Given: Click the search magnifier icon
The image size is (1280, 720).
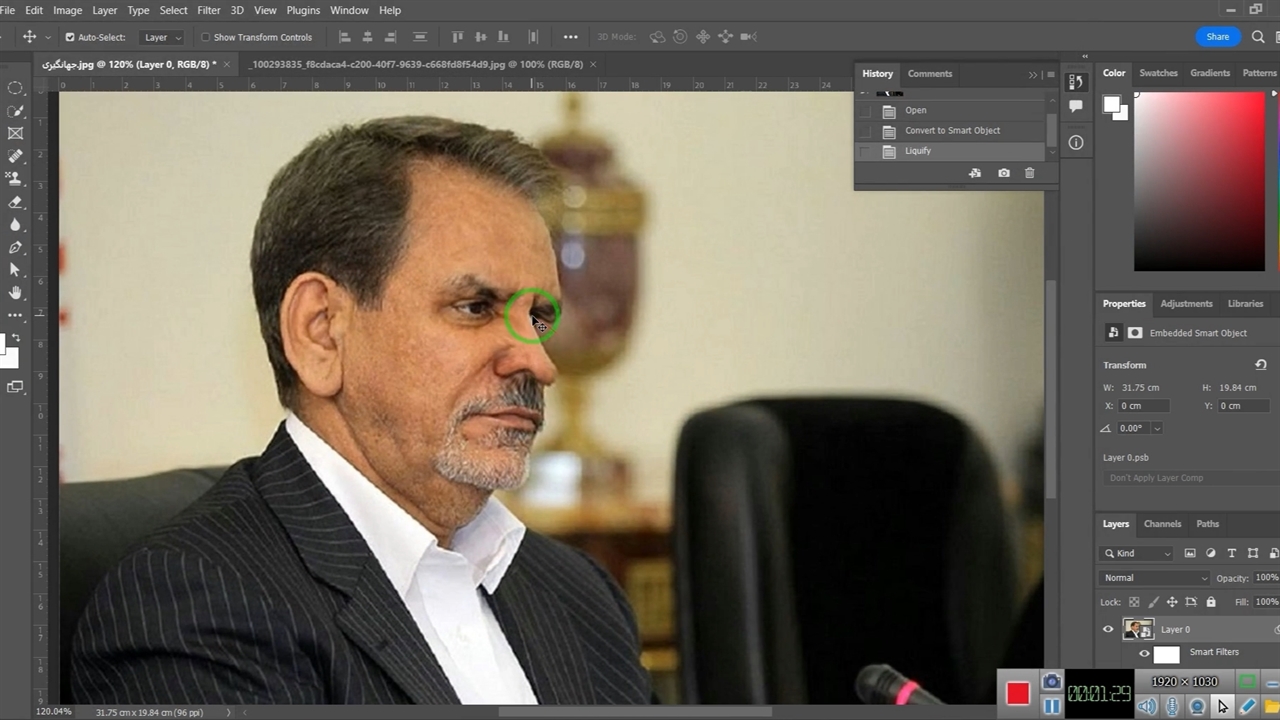Looking at the screenshot, I should [x=1258, y=37].
